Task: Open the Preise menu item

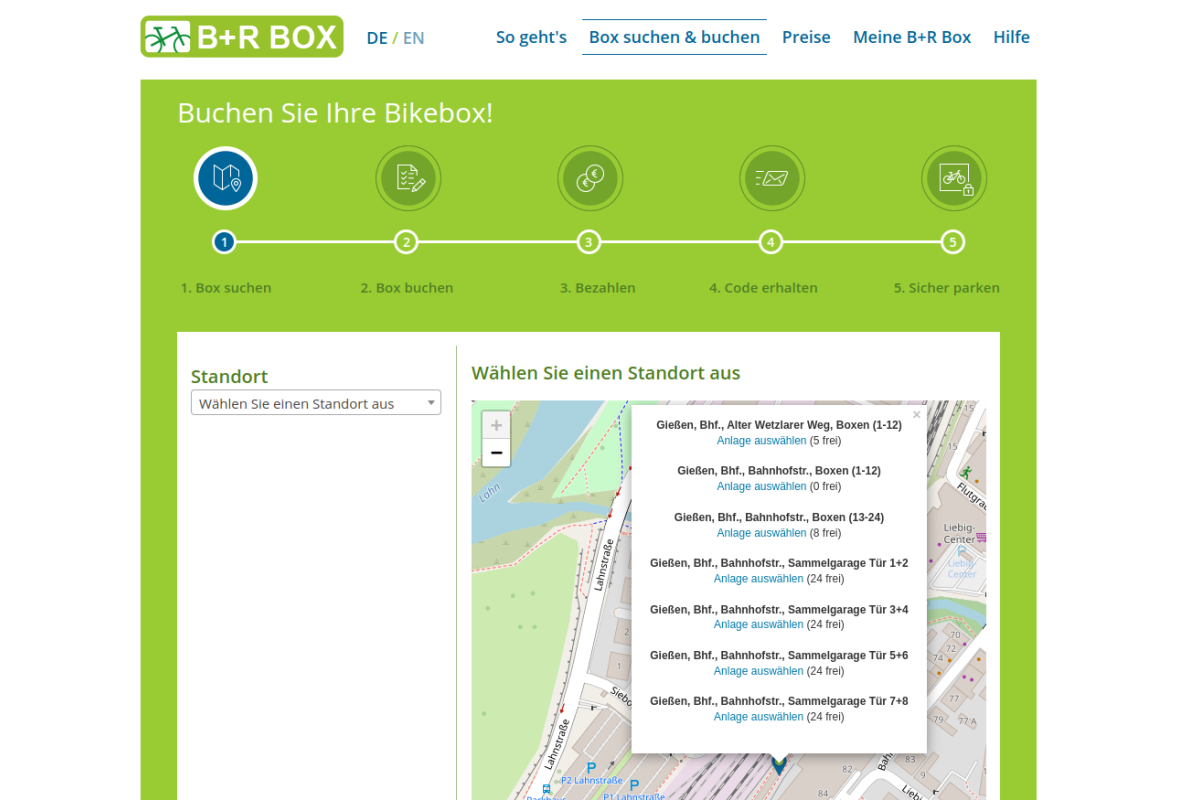Action: (806, 37)
